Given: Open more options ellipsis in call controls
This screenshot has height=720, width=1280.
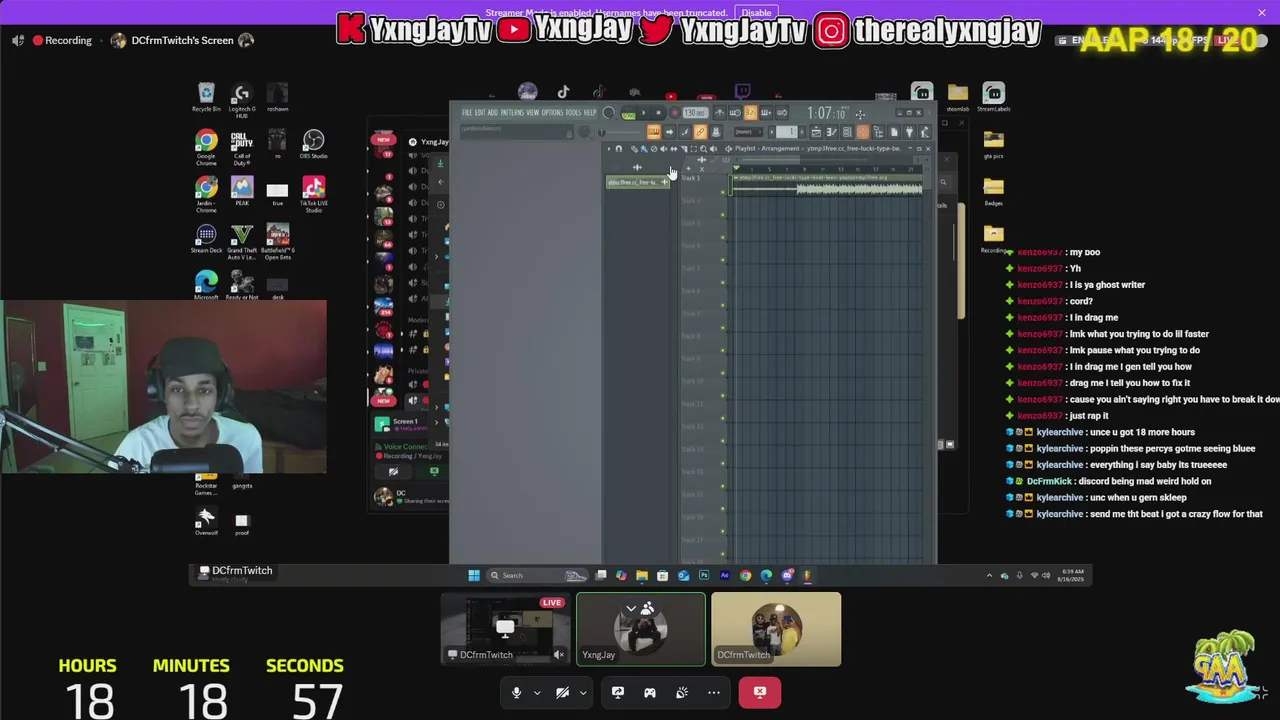Looking at the screenshot, I should tap(714, 692).
